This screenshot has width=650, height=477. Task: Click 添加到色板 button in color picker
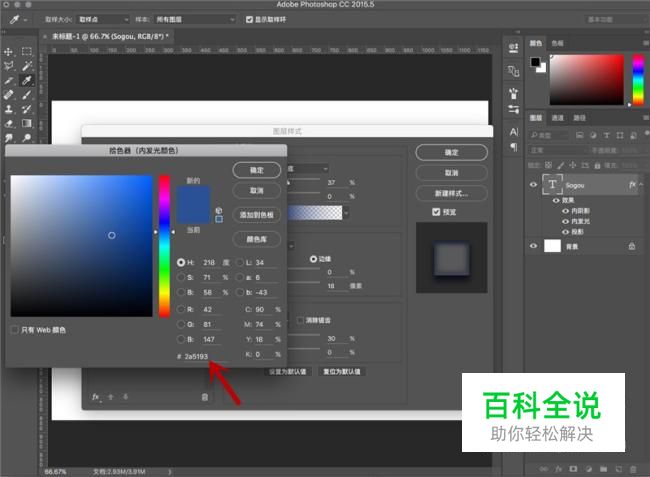[x=257, y=215]
